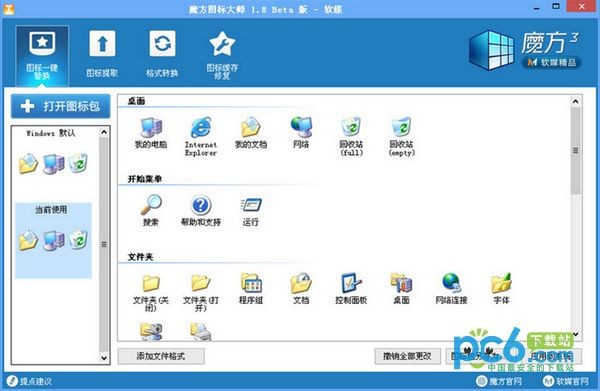Click the 桌面 section header

click(136, 101)
